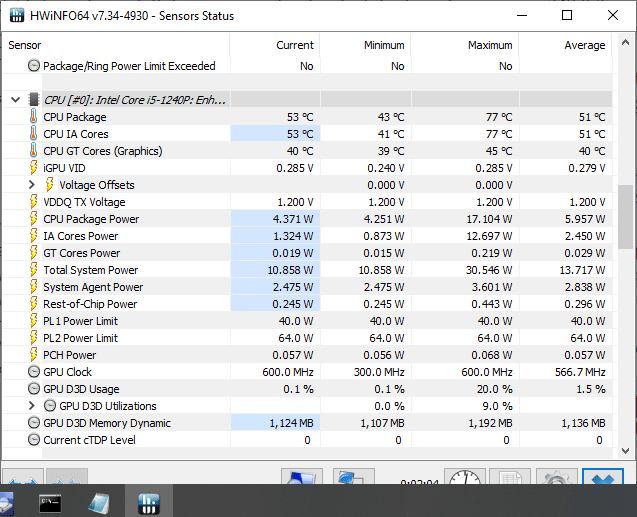The width and height of the screenshot is (637, 517).
Task: Click the lightning icon beside PL1 Power Limit
Action: (34, 321)
